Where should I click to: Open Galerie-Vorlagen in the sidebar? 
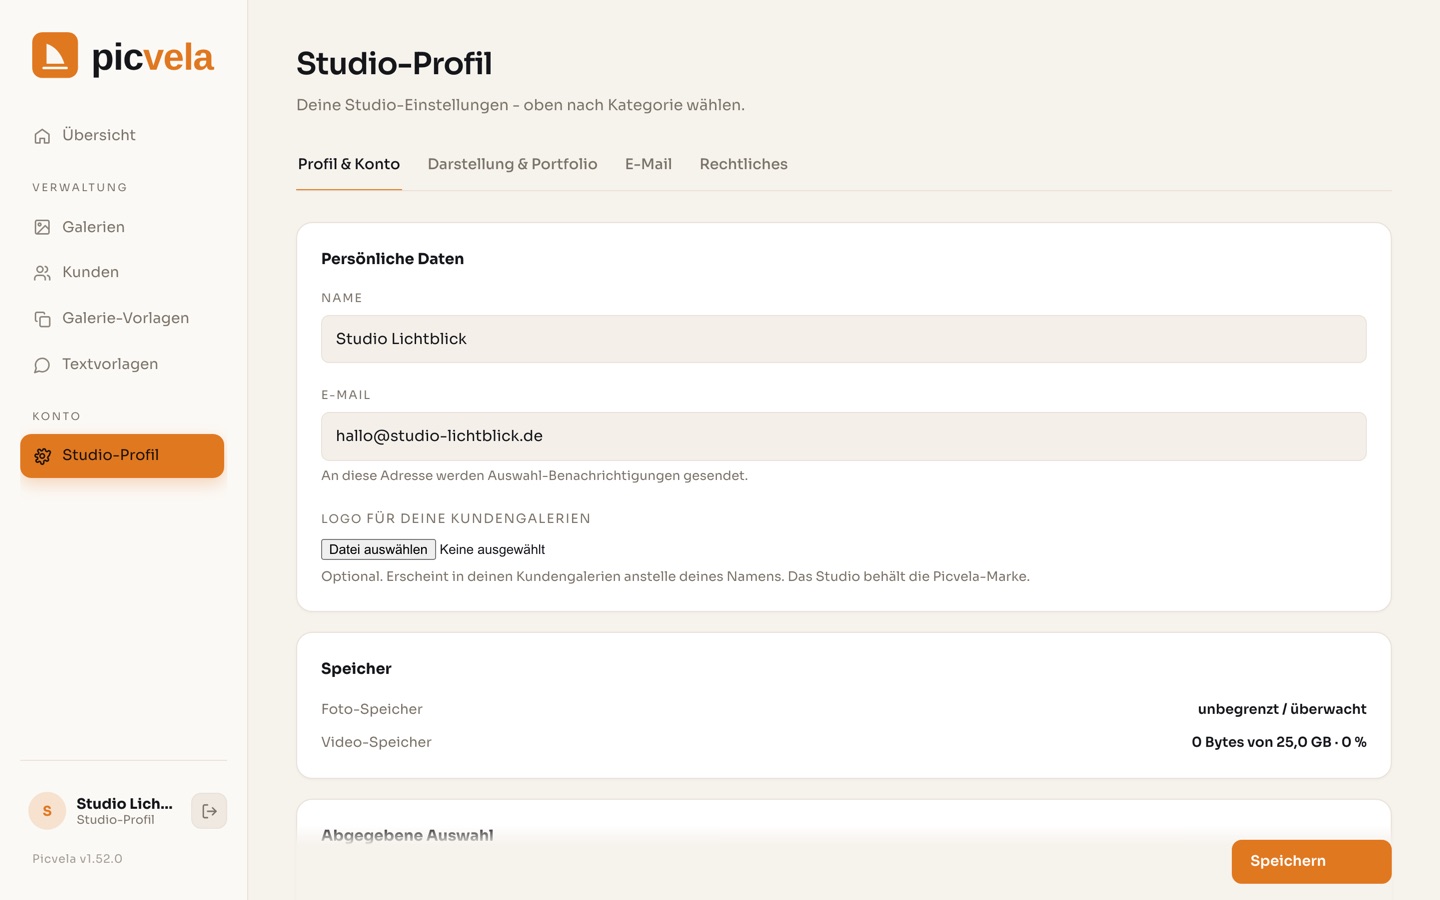(x=122, y=318)
